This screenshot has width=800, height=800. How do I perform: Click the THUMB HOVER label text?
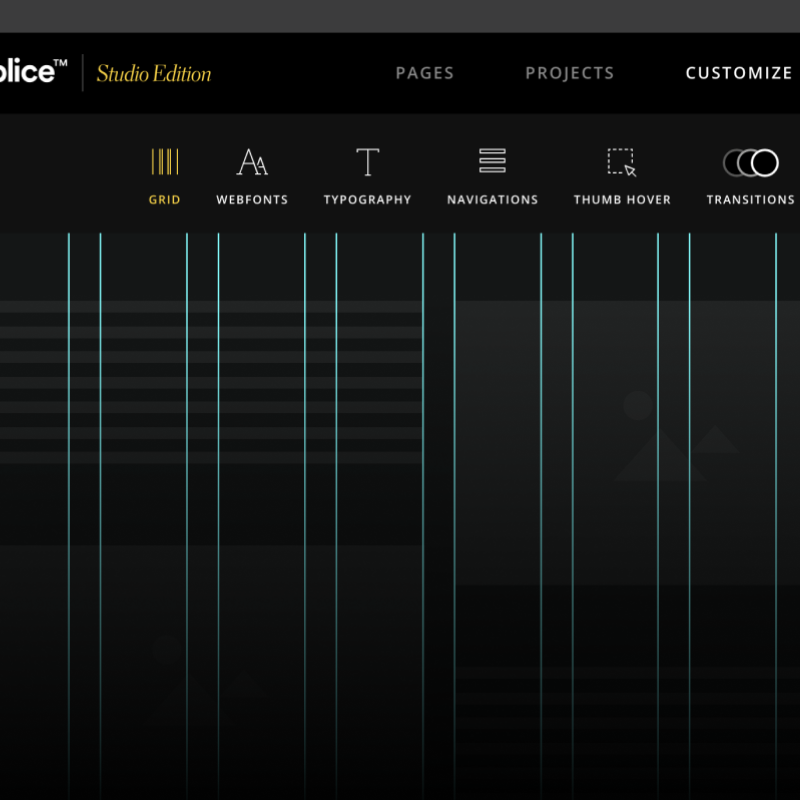click(622, 199)
